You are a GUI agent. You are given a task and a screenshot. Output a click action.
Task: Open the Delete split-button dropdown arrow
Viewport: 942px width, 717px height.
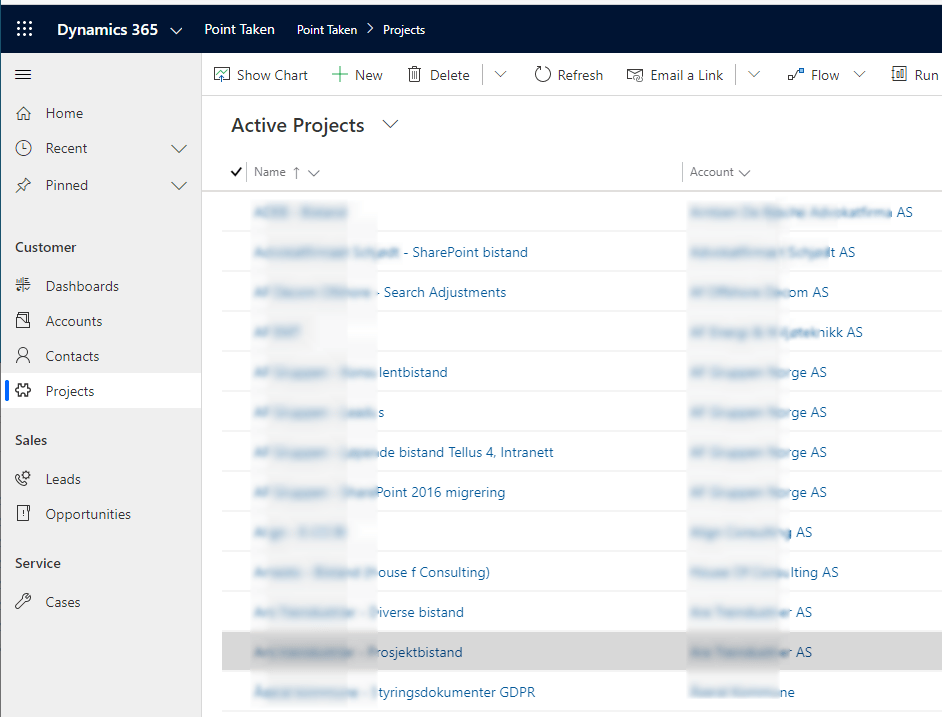tap(501, 75)
